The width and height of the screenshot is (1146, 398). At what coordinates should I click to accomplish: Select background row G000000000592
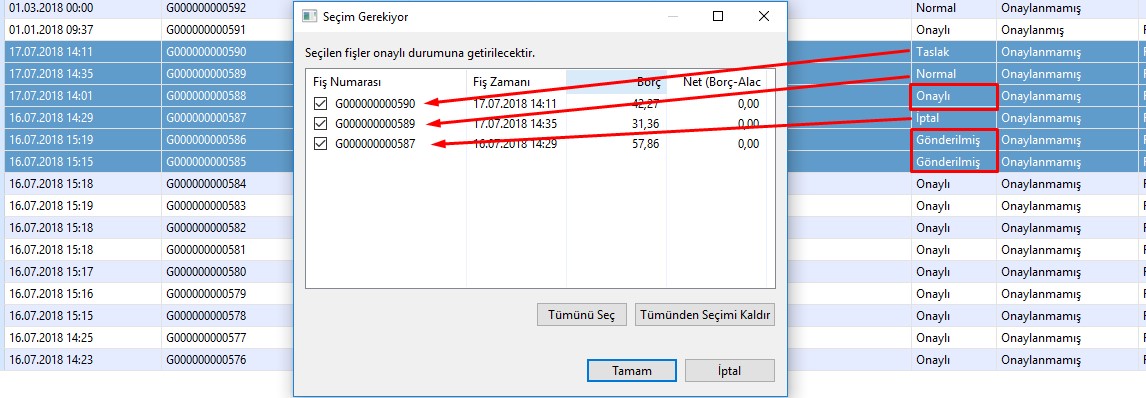(x=572, y=9)
